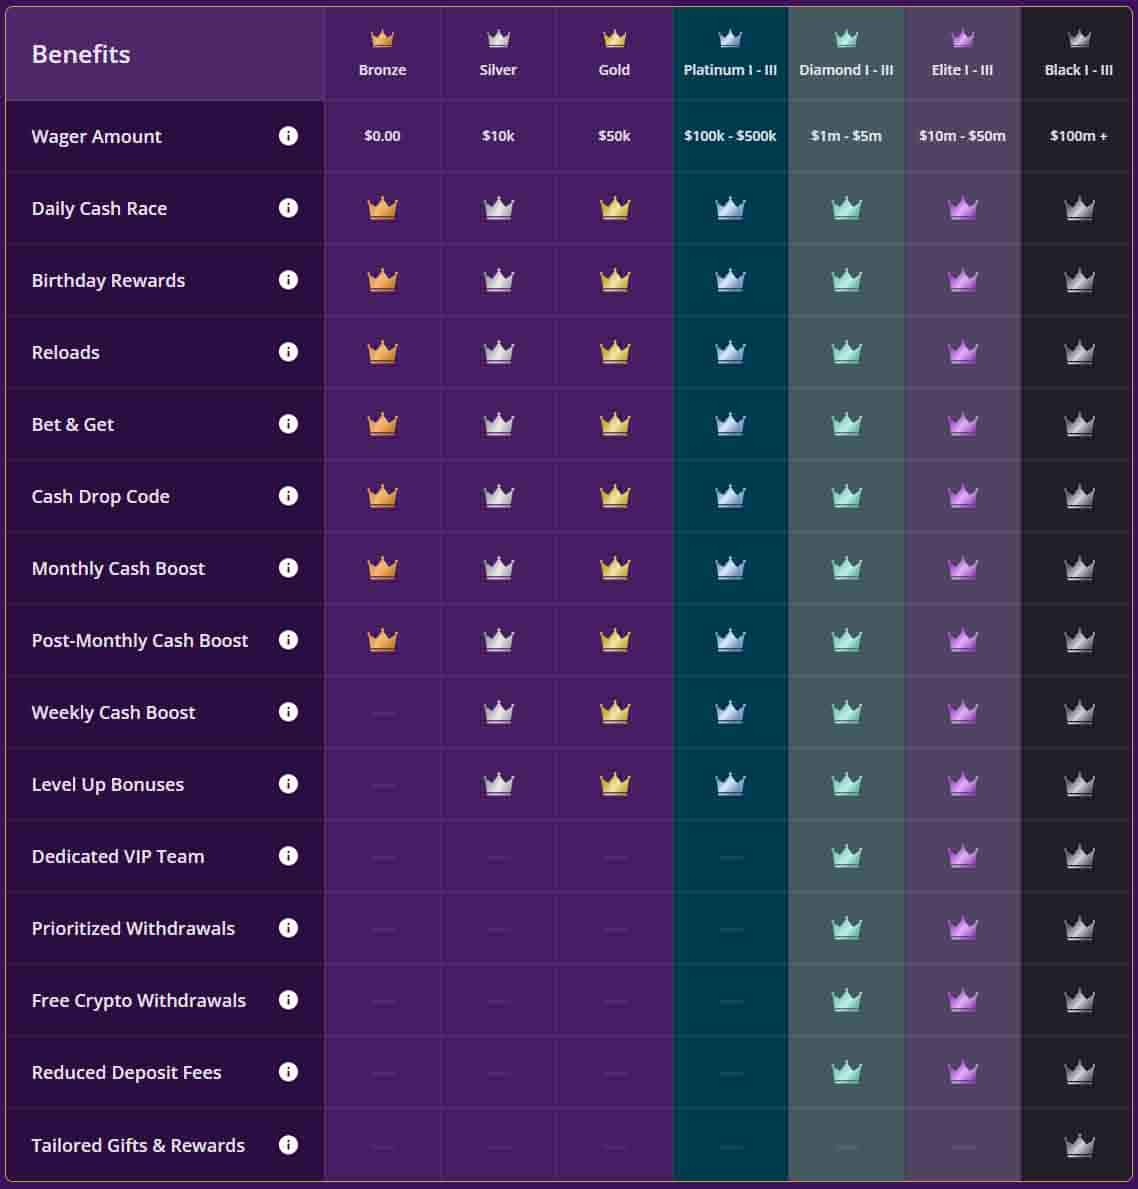Click the Reduced Deposit Fees label
1138x1189 pixels.
(x=126, y=1072)
